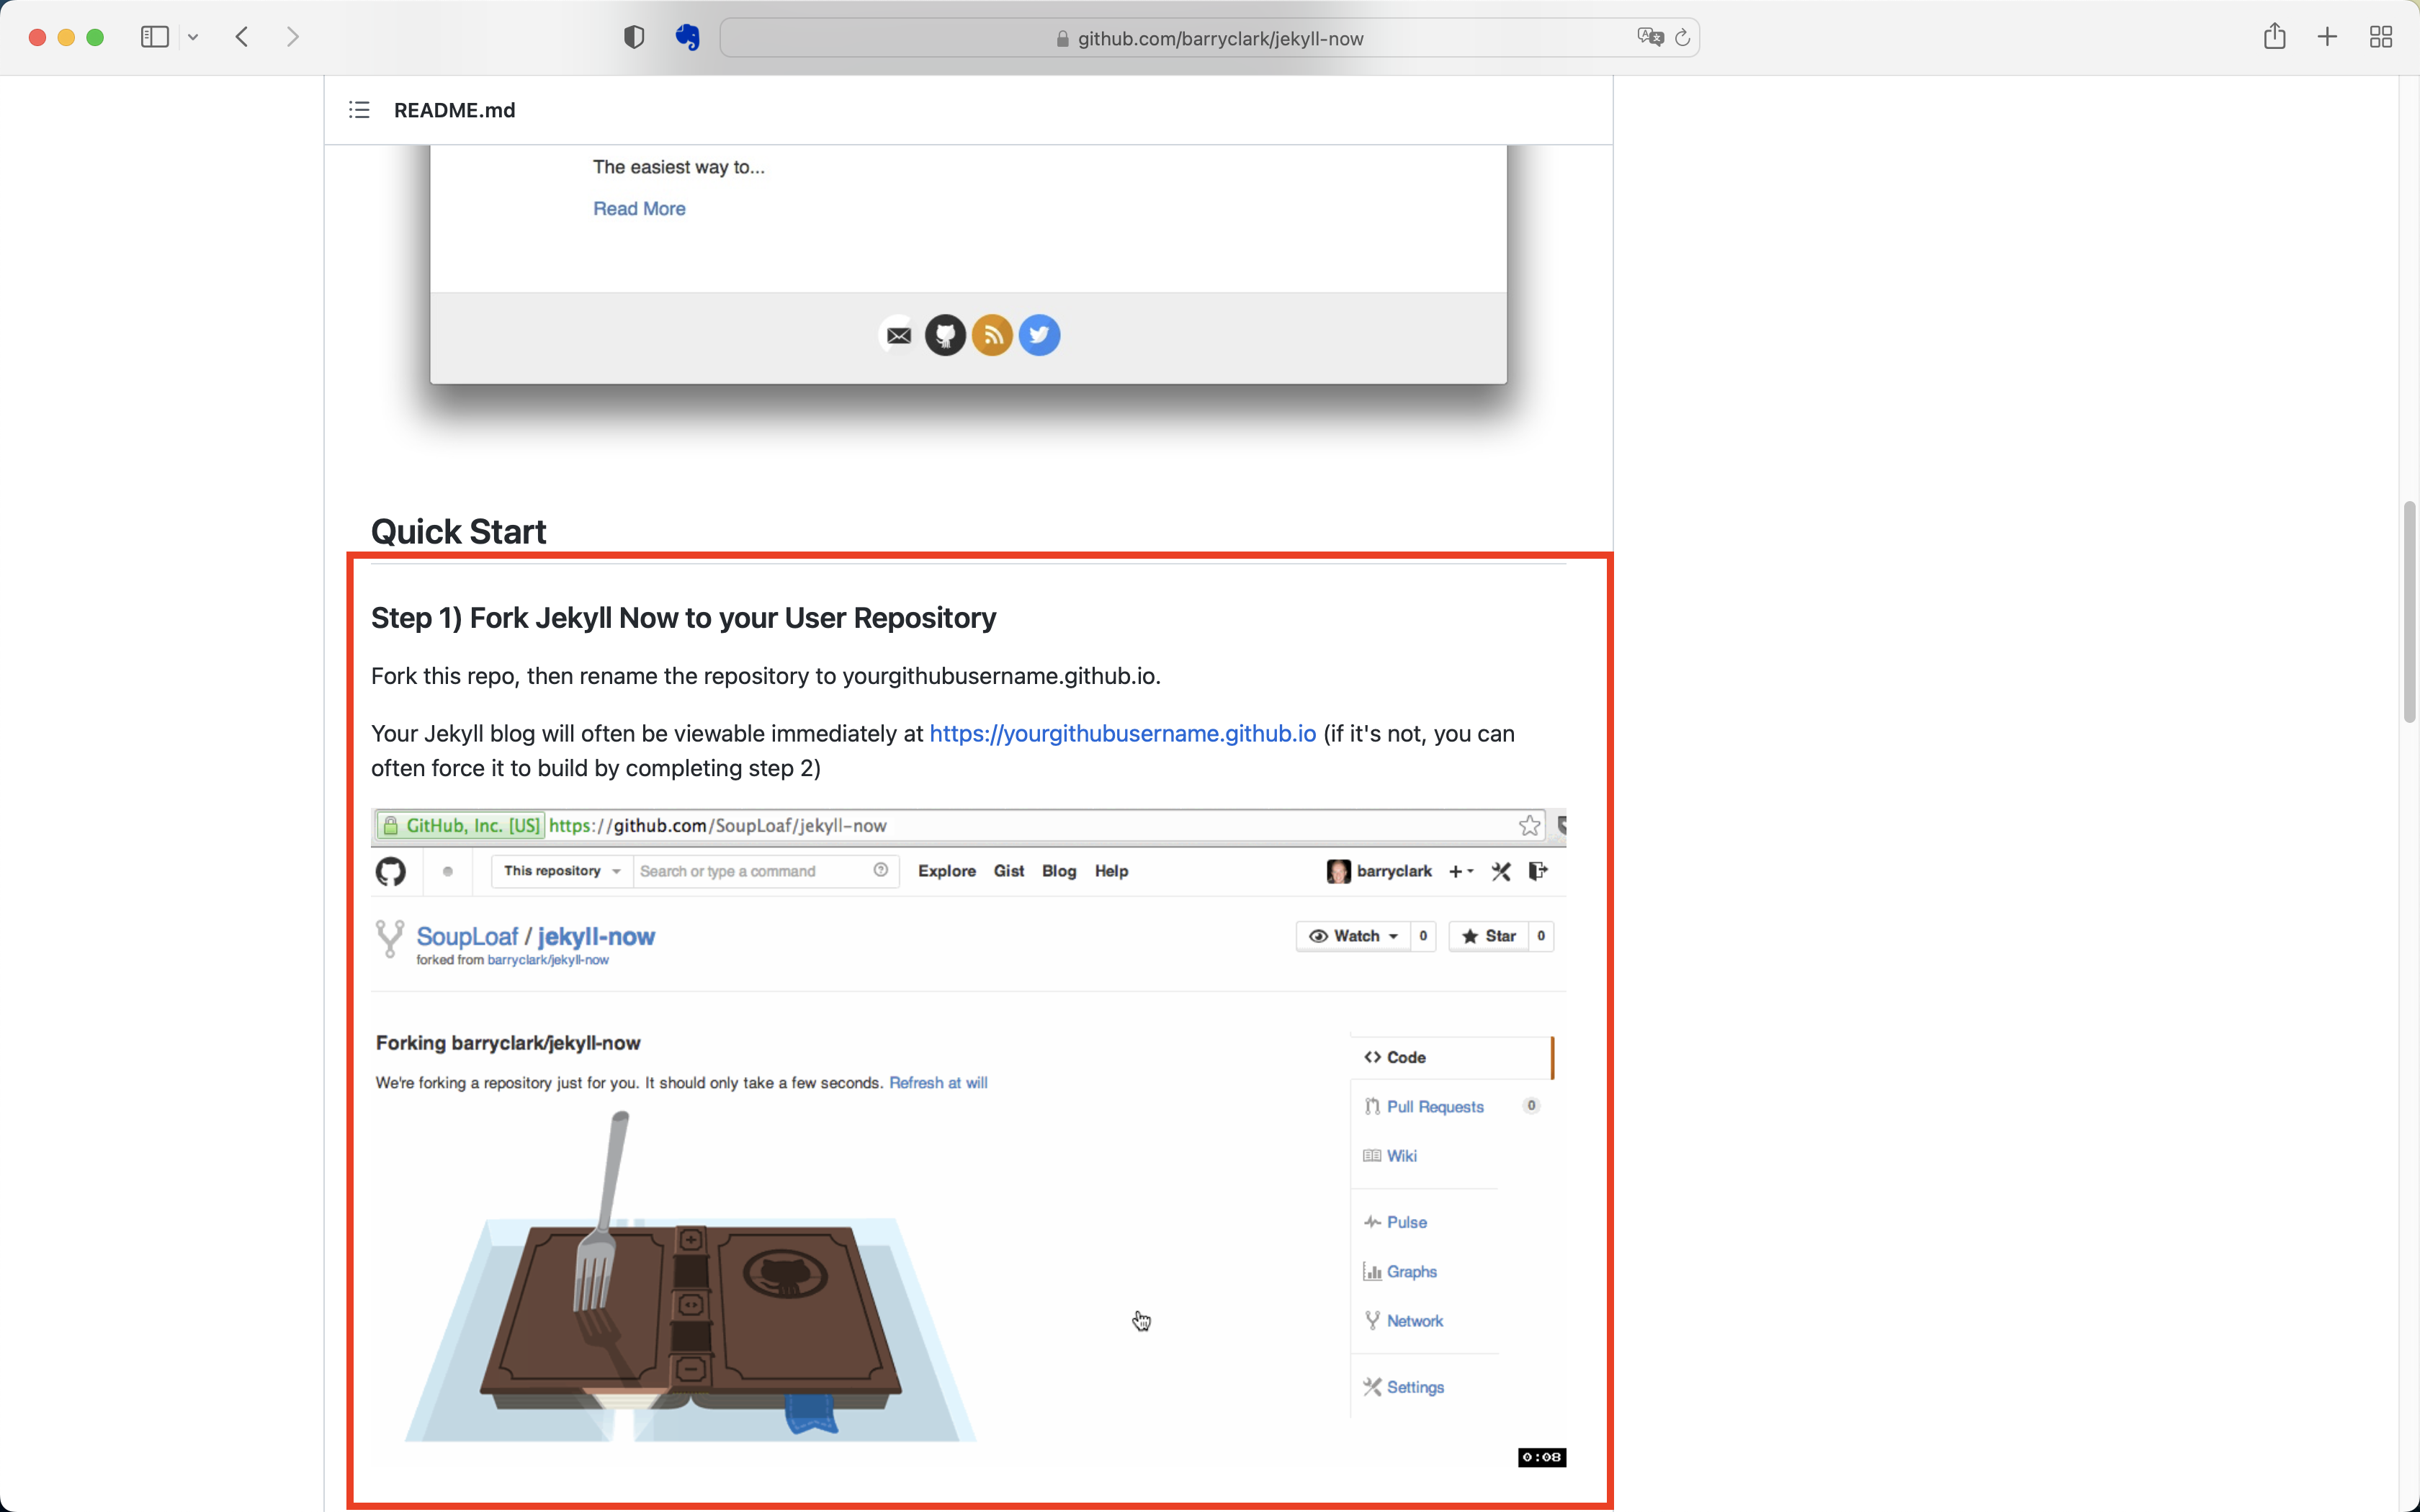This screenshot has height=1512, width=2420.
Task: Click the barryclark user profile link
Action: pyautogui.click(x=1379, y=871)
